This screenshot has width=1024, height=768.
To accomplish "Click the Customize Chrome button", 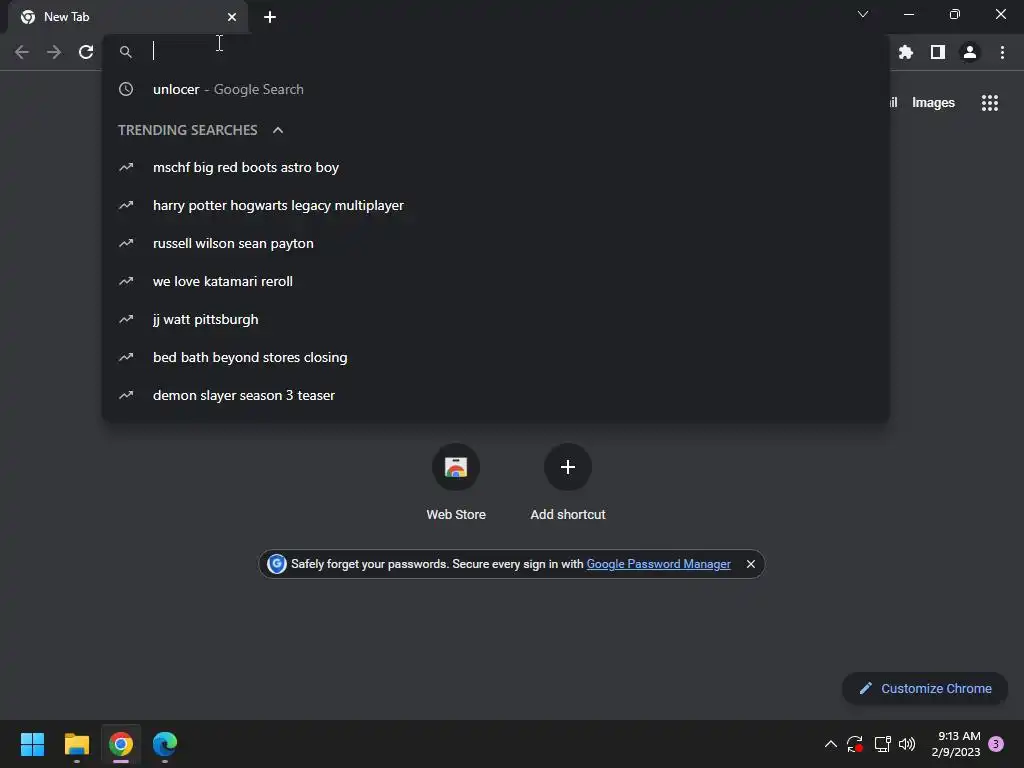I will pyautogui.click(x=925, y=688).
